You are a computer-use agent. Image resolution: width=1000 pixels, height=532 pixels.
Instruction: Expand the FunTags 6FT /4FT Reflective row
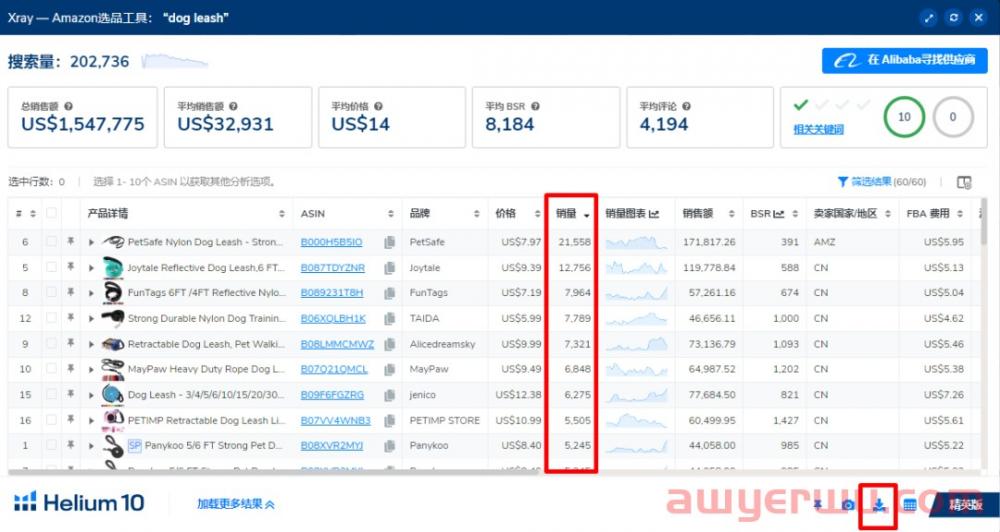pyautogui.click(x=91, y=293)
